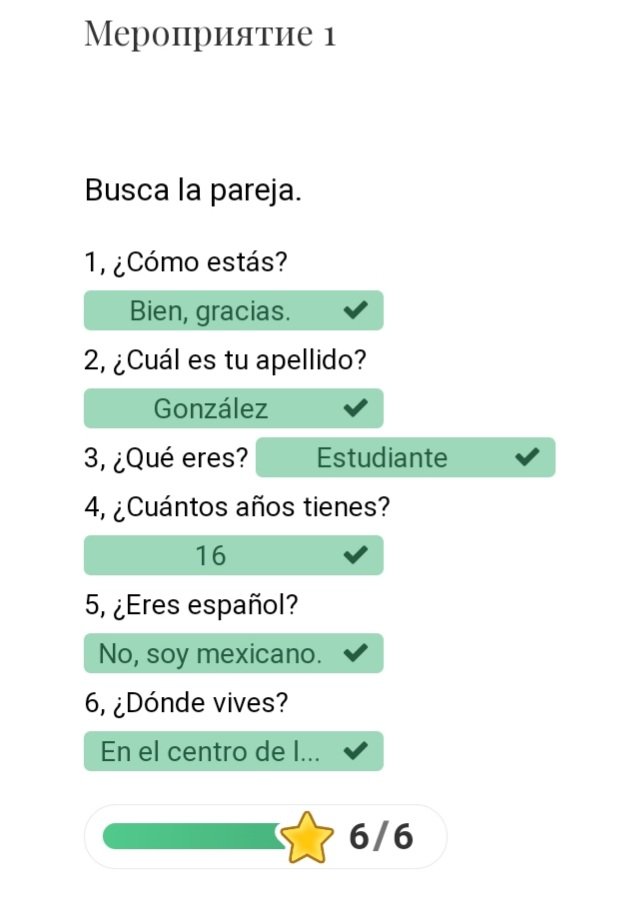Image resolution: width=629 pixels, height=911 pixels.
Task: Open the 'Bien, gracias.' answer dropdown
Action: (x=210, y=311)
